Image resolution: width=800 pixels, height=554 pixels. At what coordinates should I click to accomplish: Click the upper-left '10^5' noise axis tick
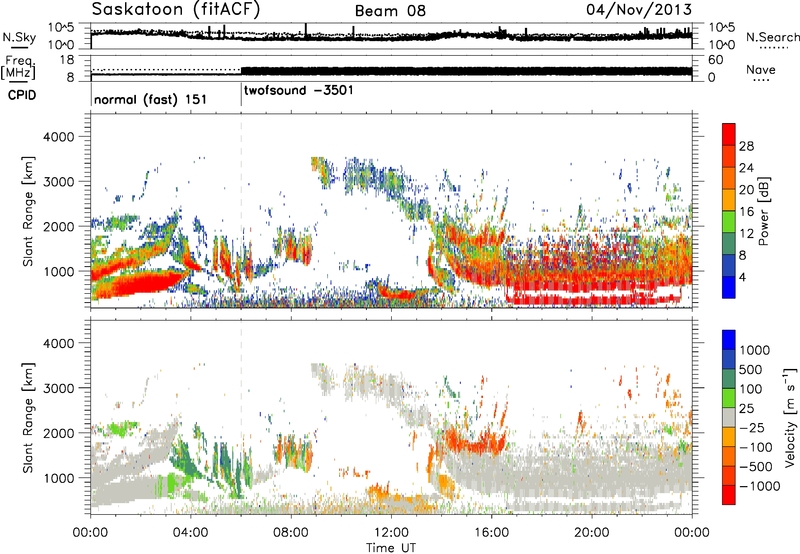click(x=61, y=28)
